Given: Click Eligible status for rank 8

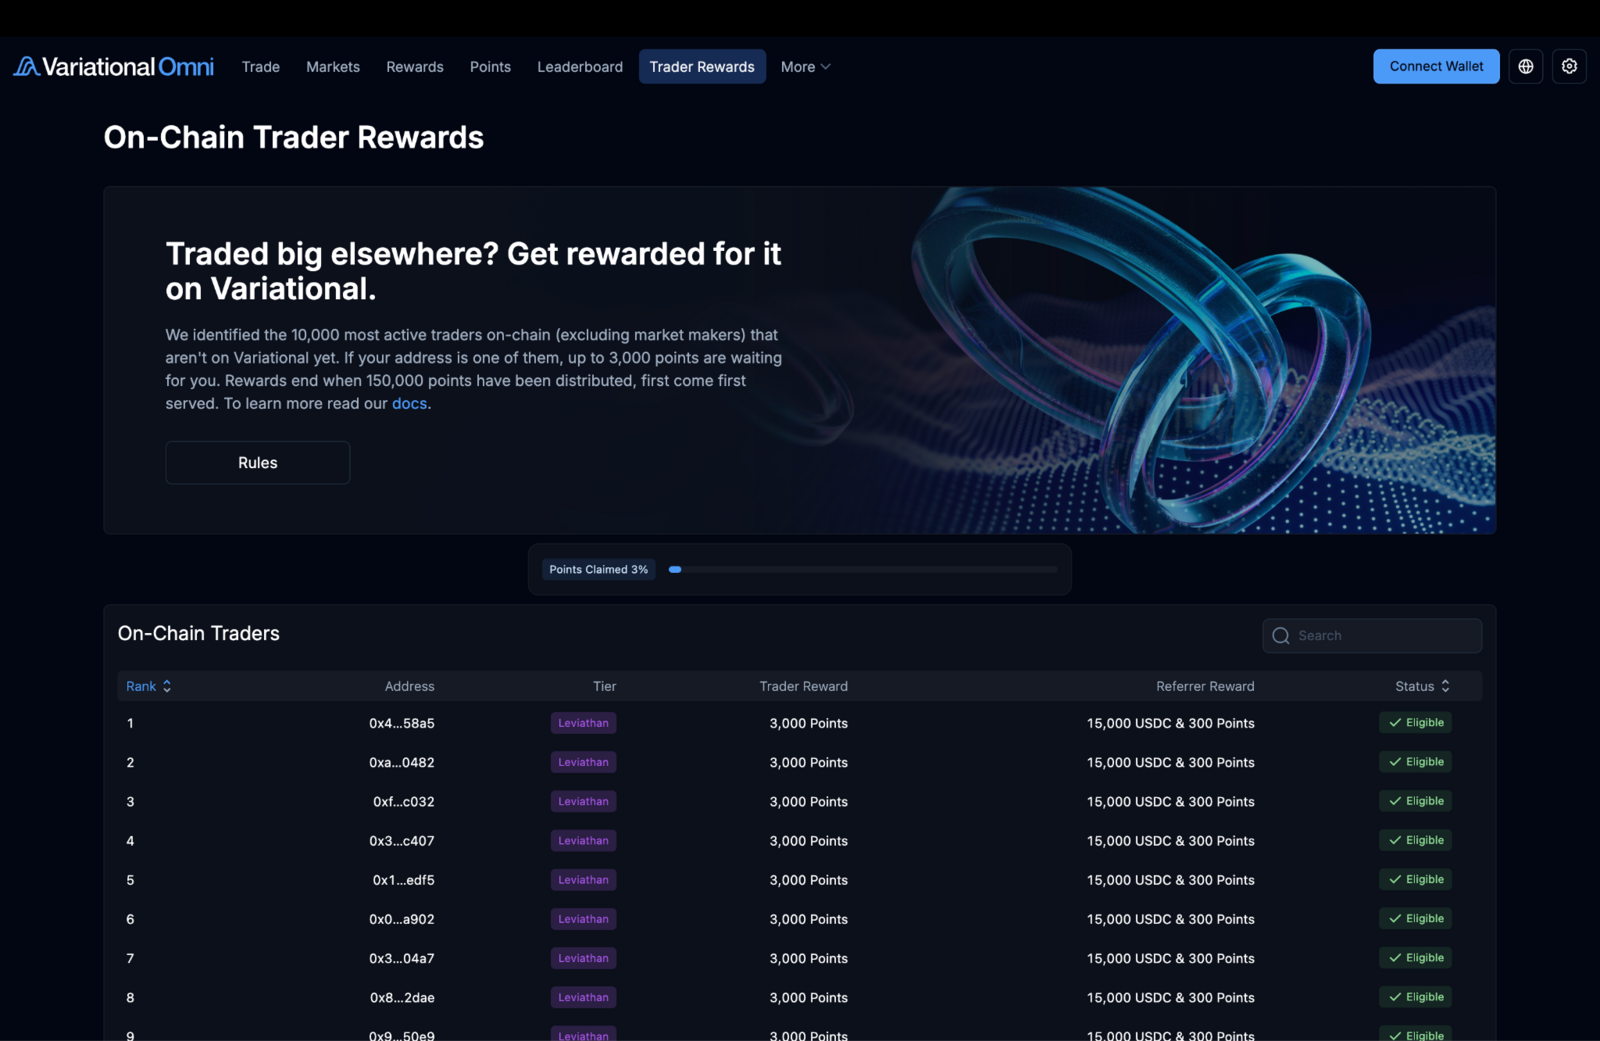Looking at the screenshot, I should [x=1415, y=997].
